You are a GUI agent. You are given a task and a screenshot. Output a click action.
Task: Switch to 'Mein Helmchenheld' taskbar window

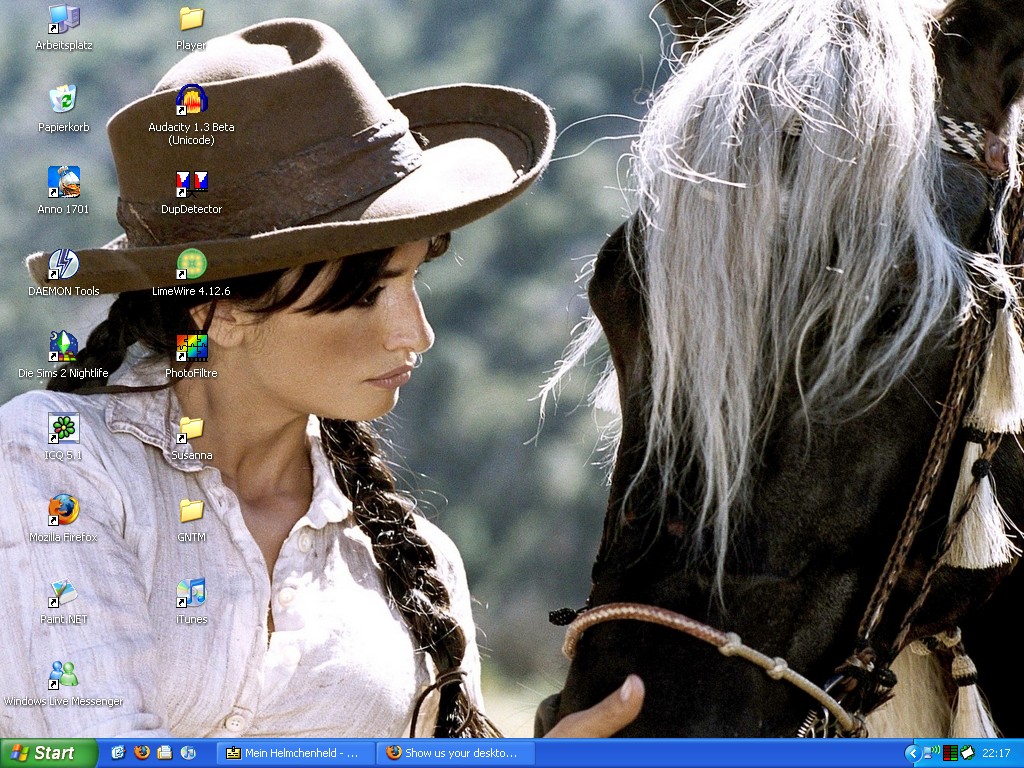pyautogui.click(x=295, y=753)
